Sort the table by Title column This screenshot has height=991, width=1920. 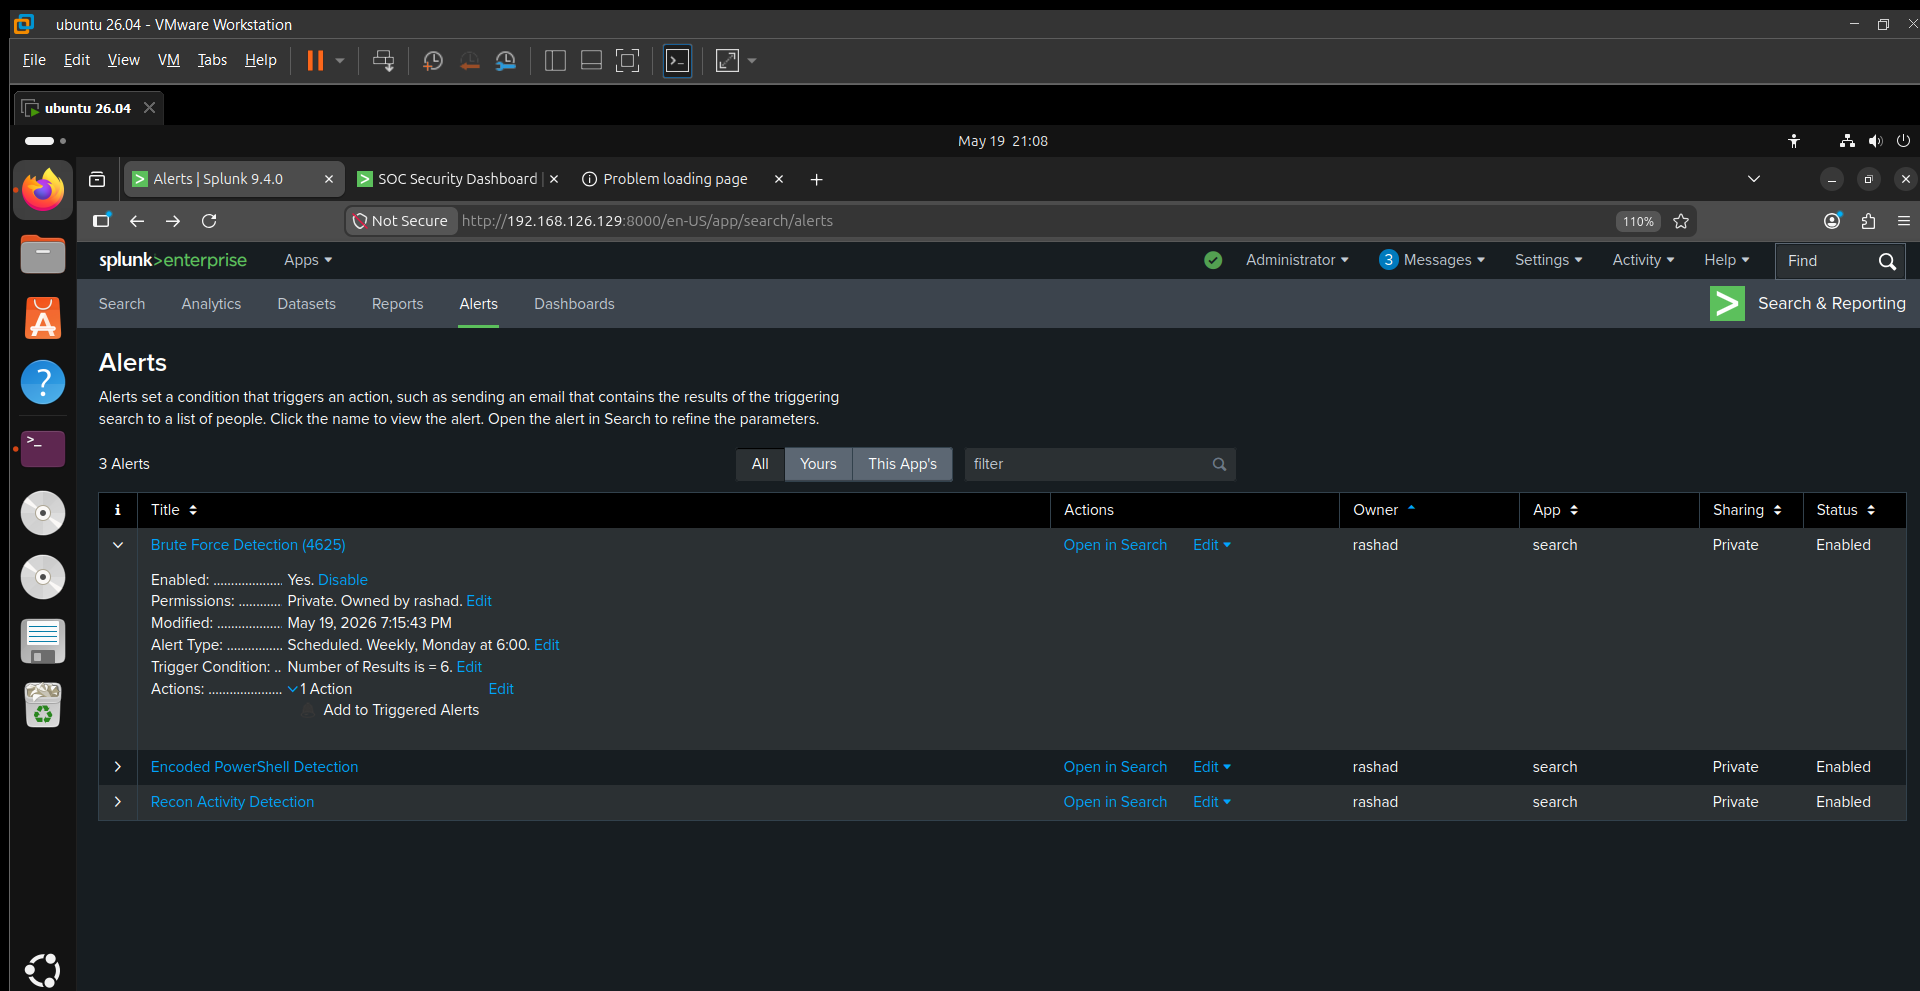[x=174, y=510]
